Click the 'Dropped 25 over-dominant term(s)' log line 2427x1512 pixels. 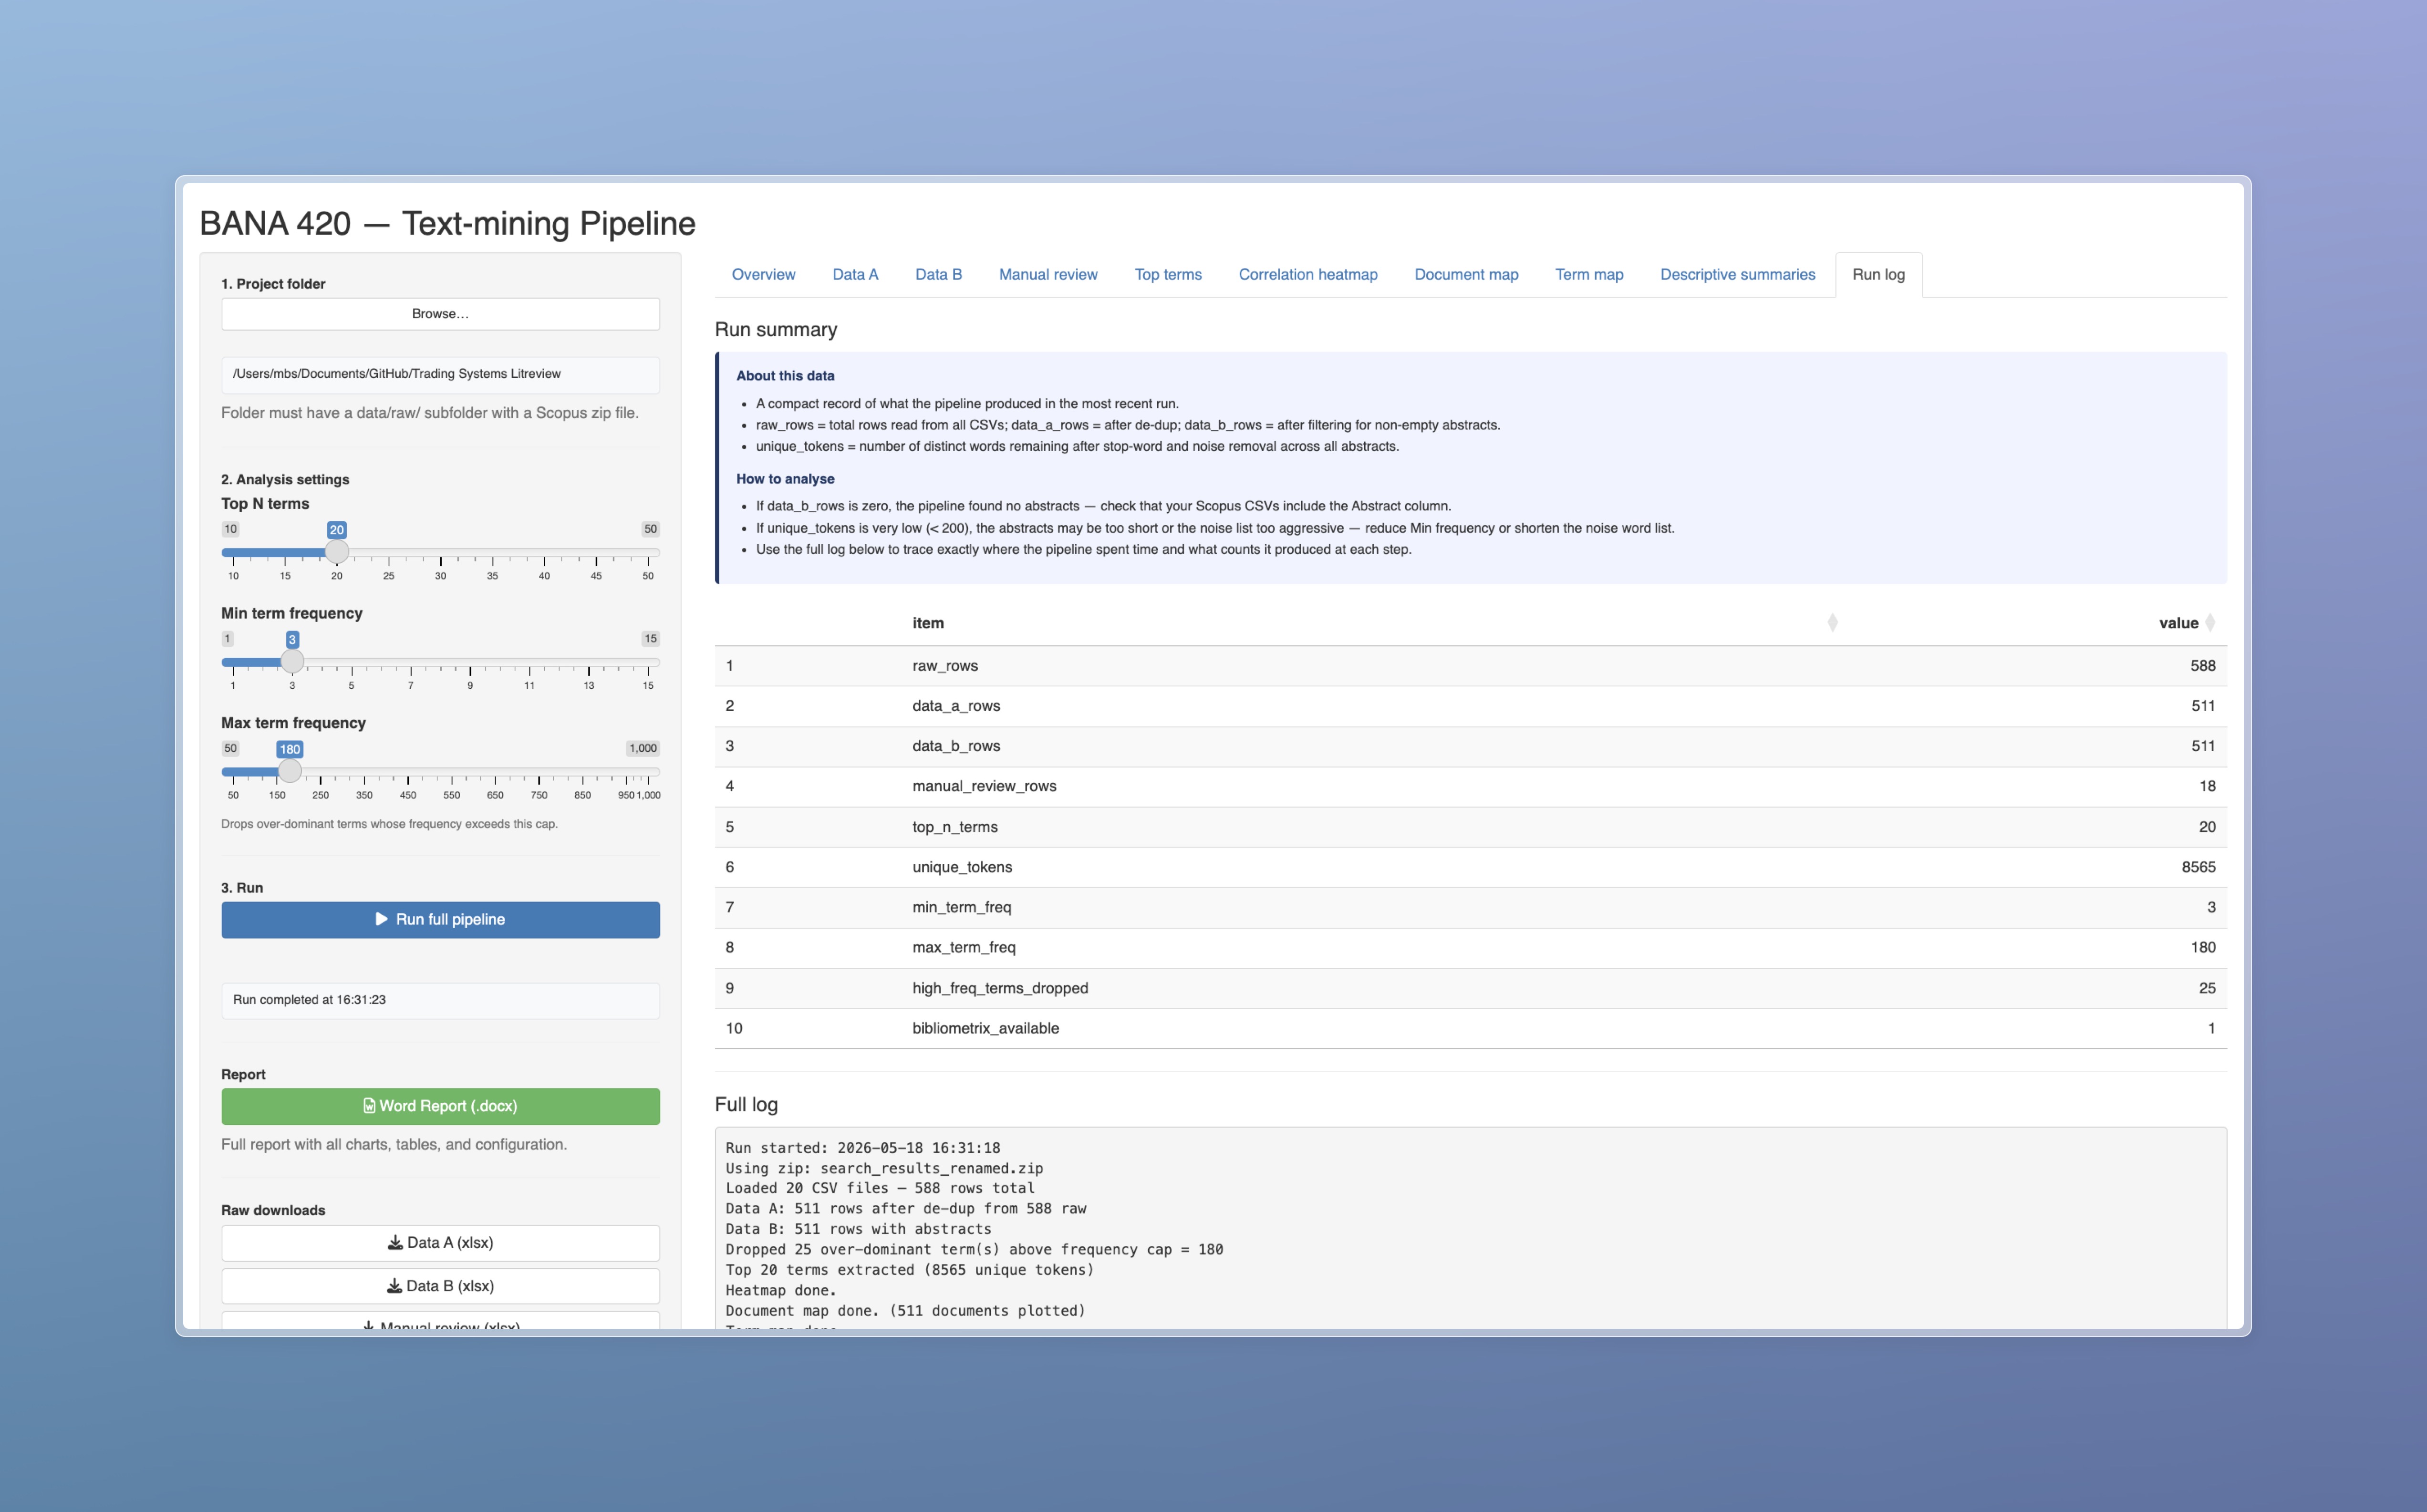click(x=974, y=1250)
